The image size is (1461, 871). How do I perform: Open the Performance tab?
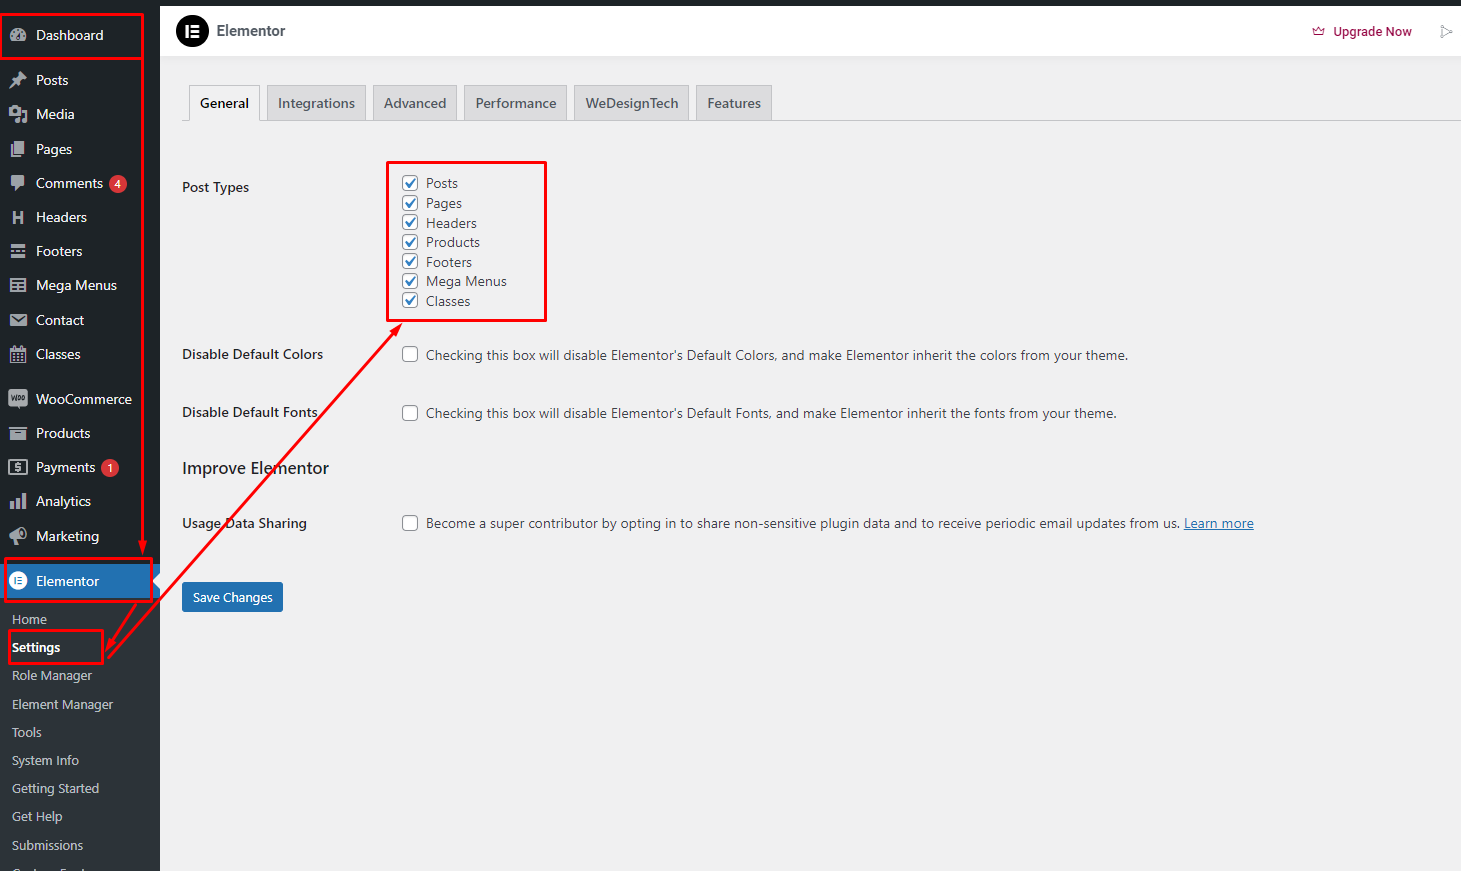coord(516,103)
